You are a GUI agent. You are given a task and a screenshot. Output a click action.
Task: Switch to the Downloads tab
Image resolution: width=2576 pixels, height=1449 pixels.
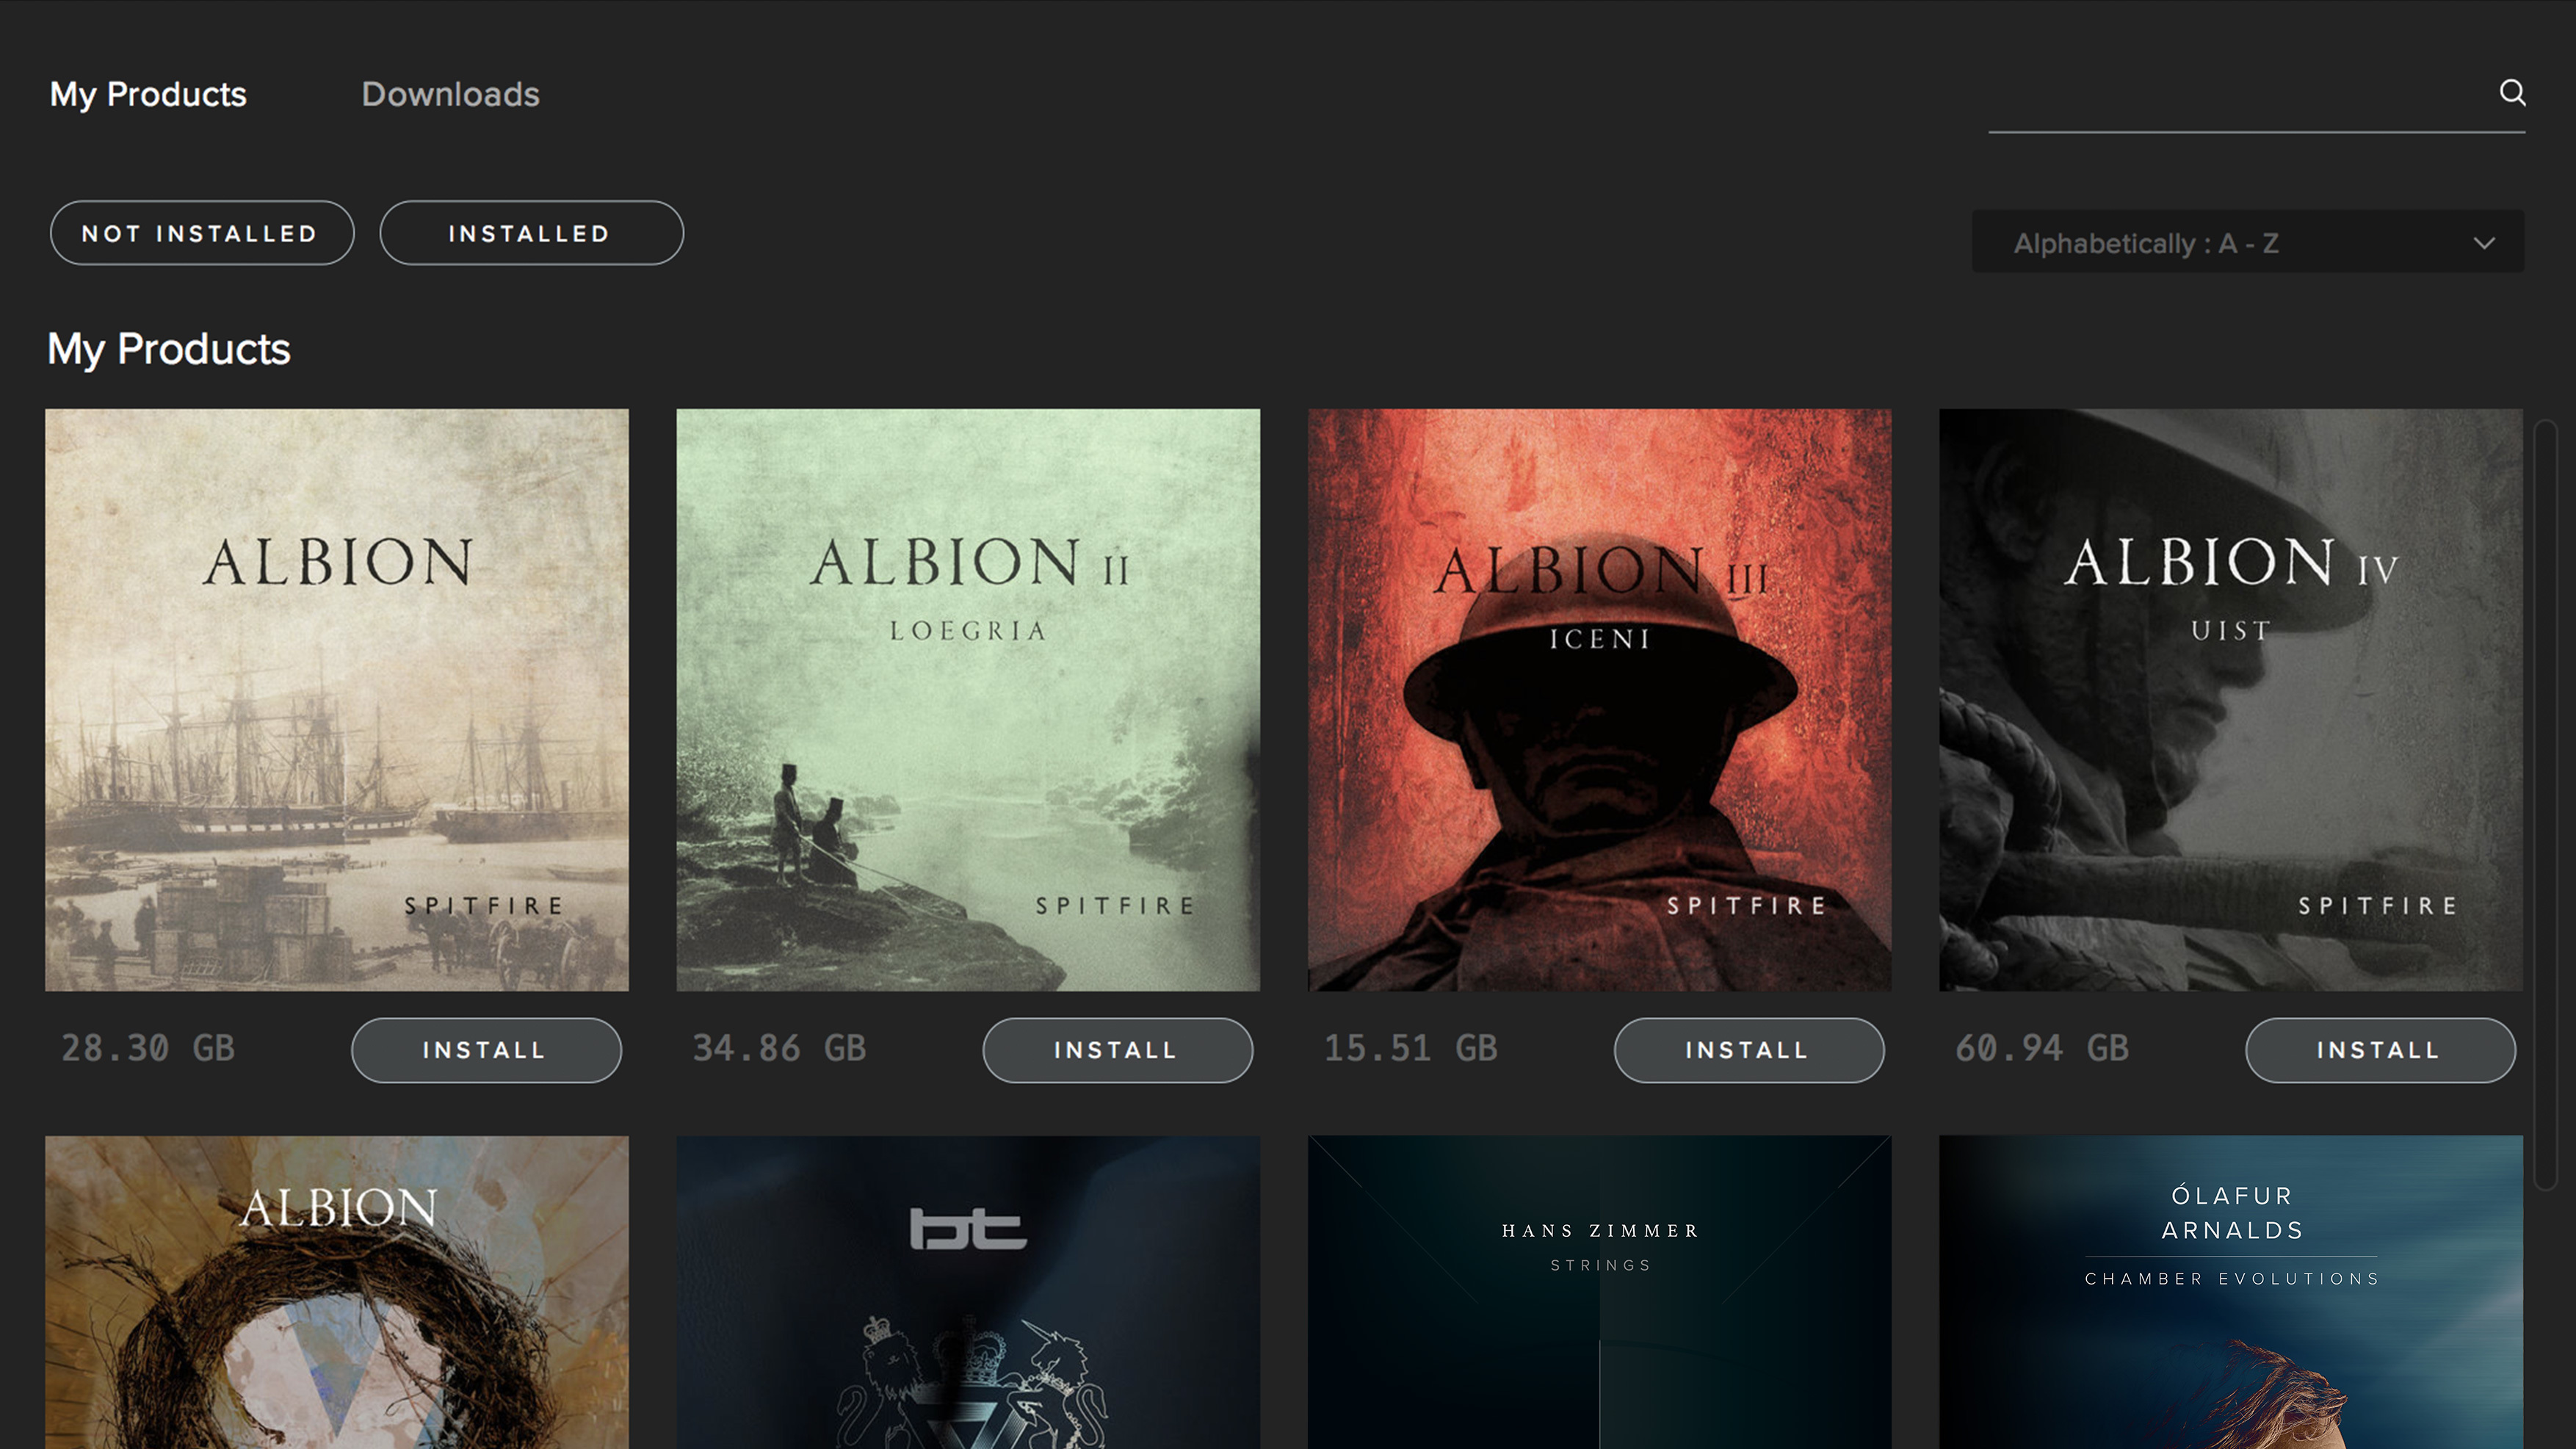point(448,94)
